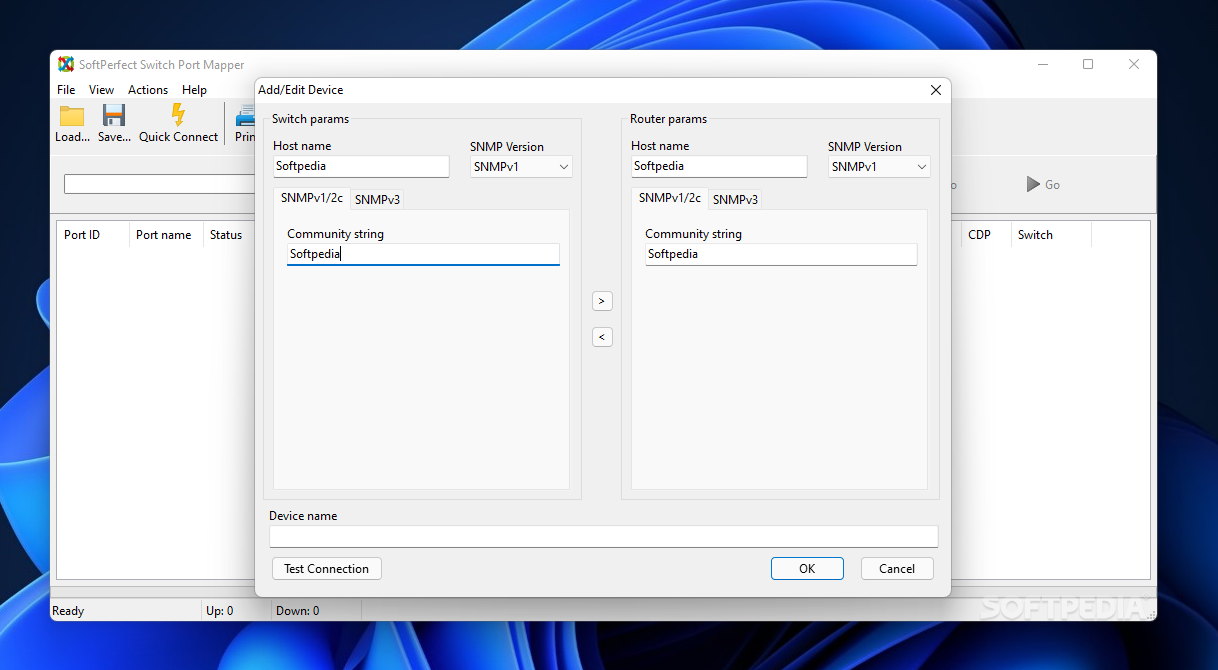Screen dimensions: 1218x670
Task: Click the Print icon in main toolbar
Action: [245, 115]
